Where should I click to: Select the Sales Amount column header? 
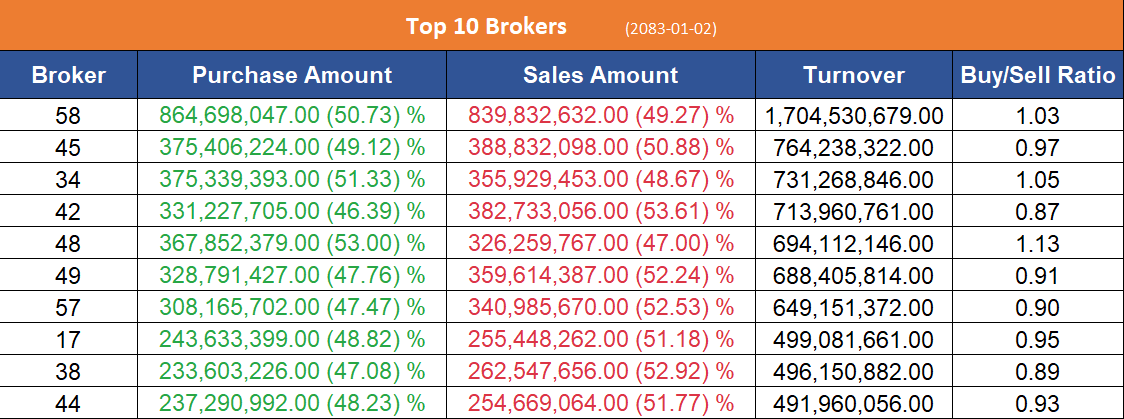pyautogui.click(x=600, y=75)
